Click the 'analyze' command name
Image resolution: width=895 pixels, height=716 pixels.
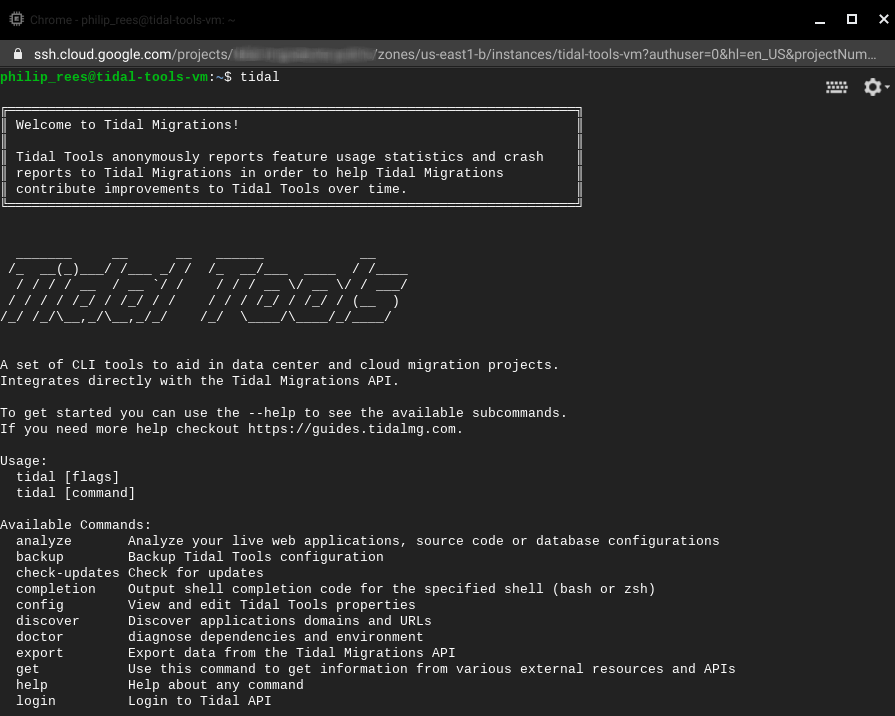pos(43,541)
